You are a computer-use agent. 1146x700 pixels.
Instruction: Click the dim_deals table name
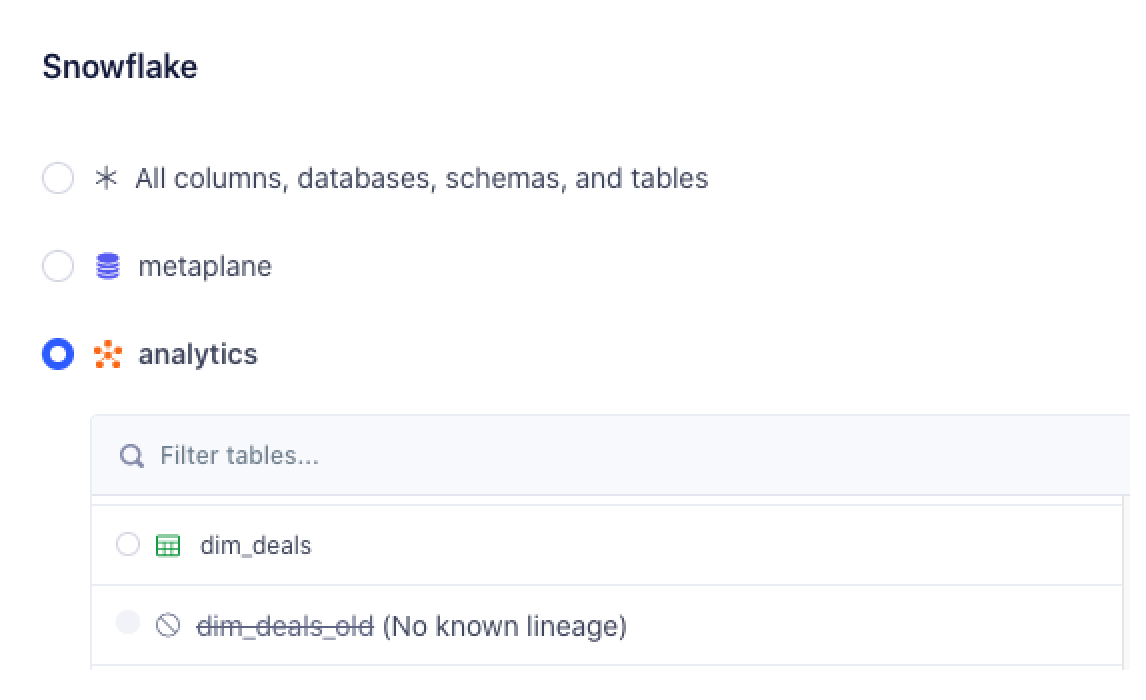click(256, 546)
